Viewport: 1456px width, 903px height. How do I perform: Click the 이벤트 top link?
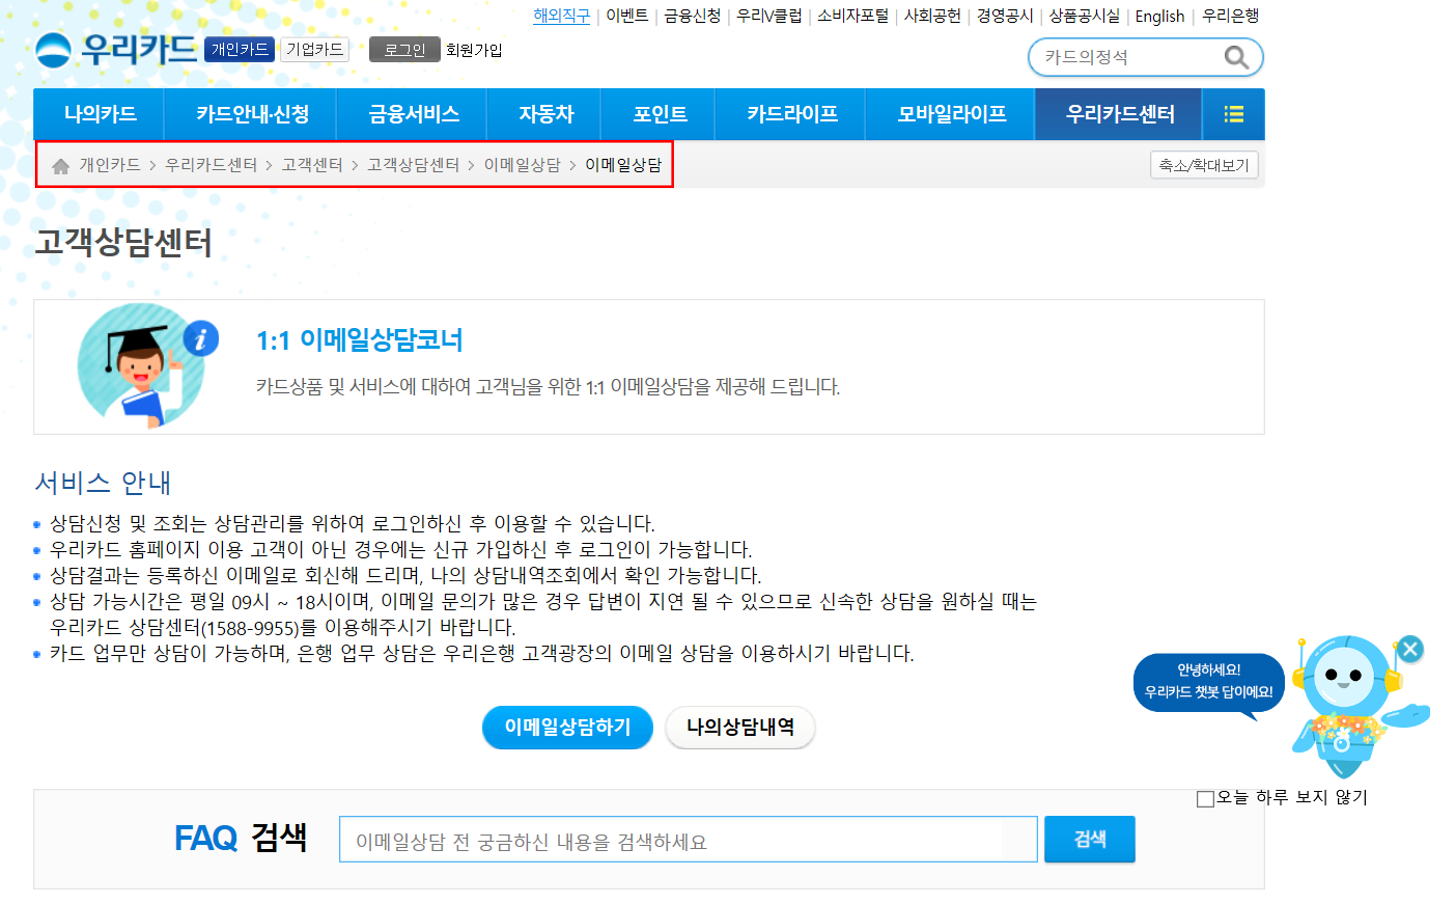[627, 16]
